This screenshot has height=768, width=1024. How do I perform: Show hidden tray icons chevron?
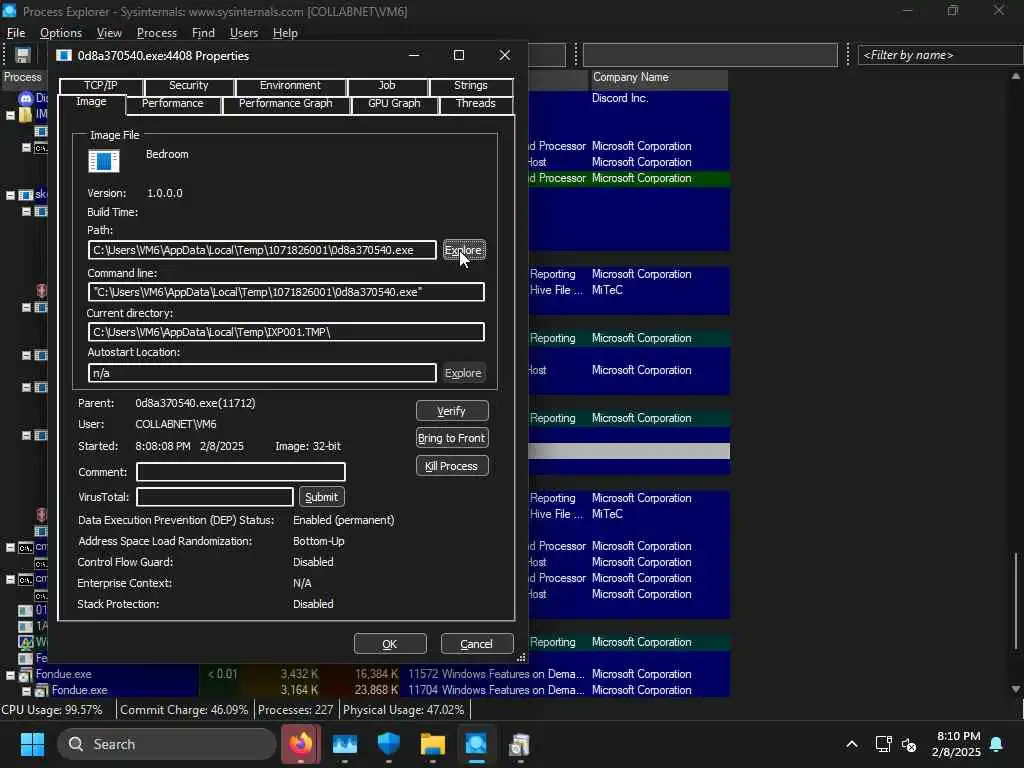[852, 744]
